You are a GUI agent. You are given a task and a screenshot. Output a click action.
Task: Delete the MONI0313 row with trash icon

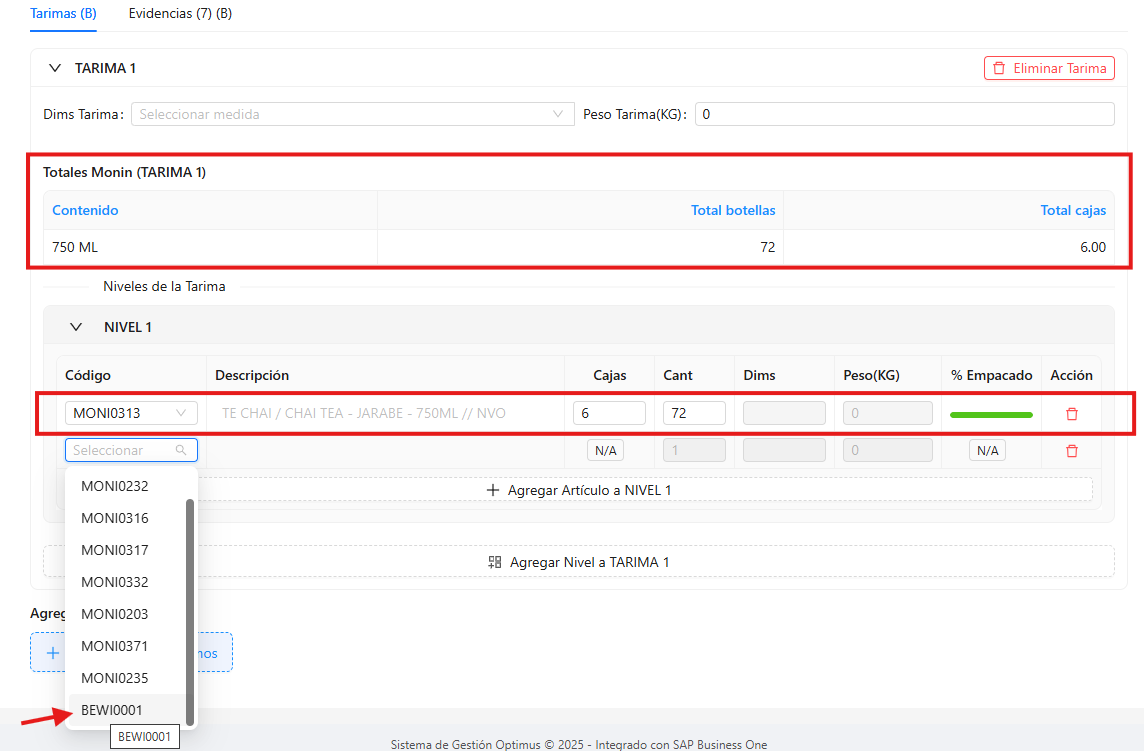point(1072,414)
